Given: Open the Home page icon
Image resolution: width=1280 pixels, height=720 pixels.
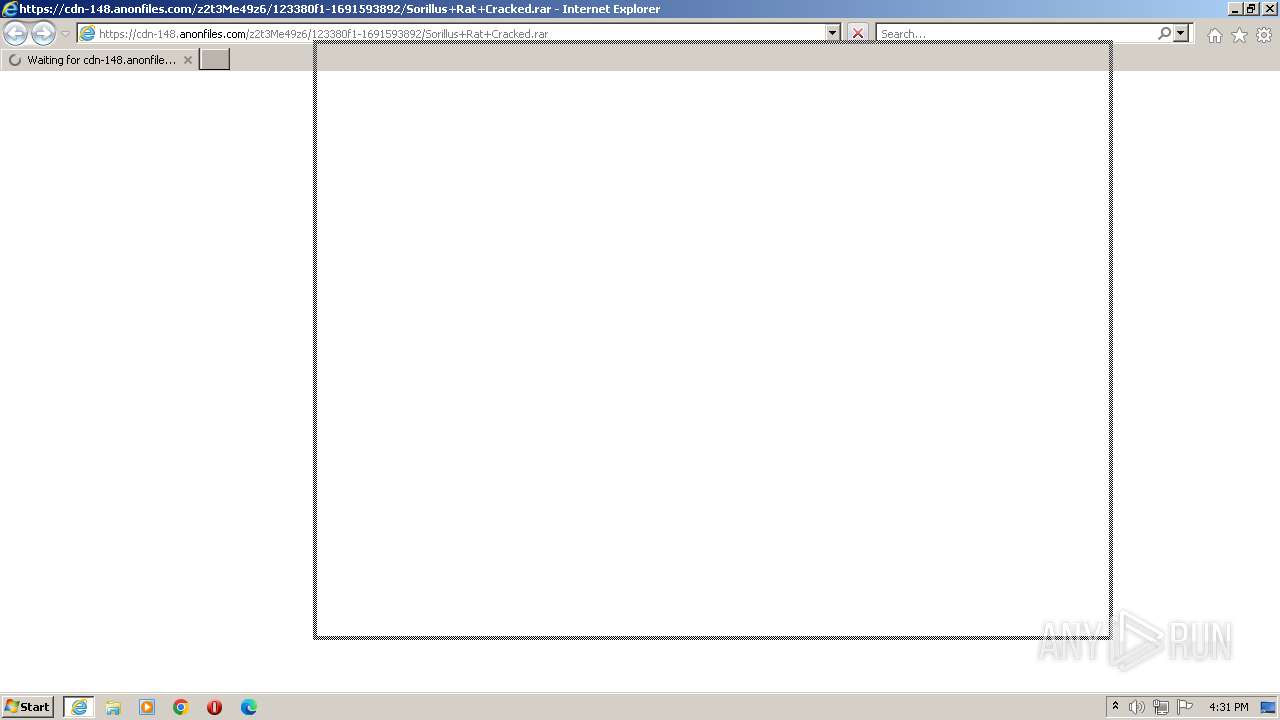Looking at the screenshot, I should [1214, 35].
